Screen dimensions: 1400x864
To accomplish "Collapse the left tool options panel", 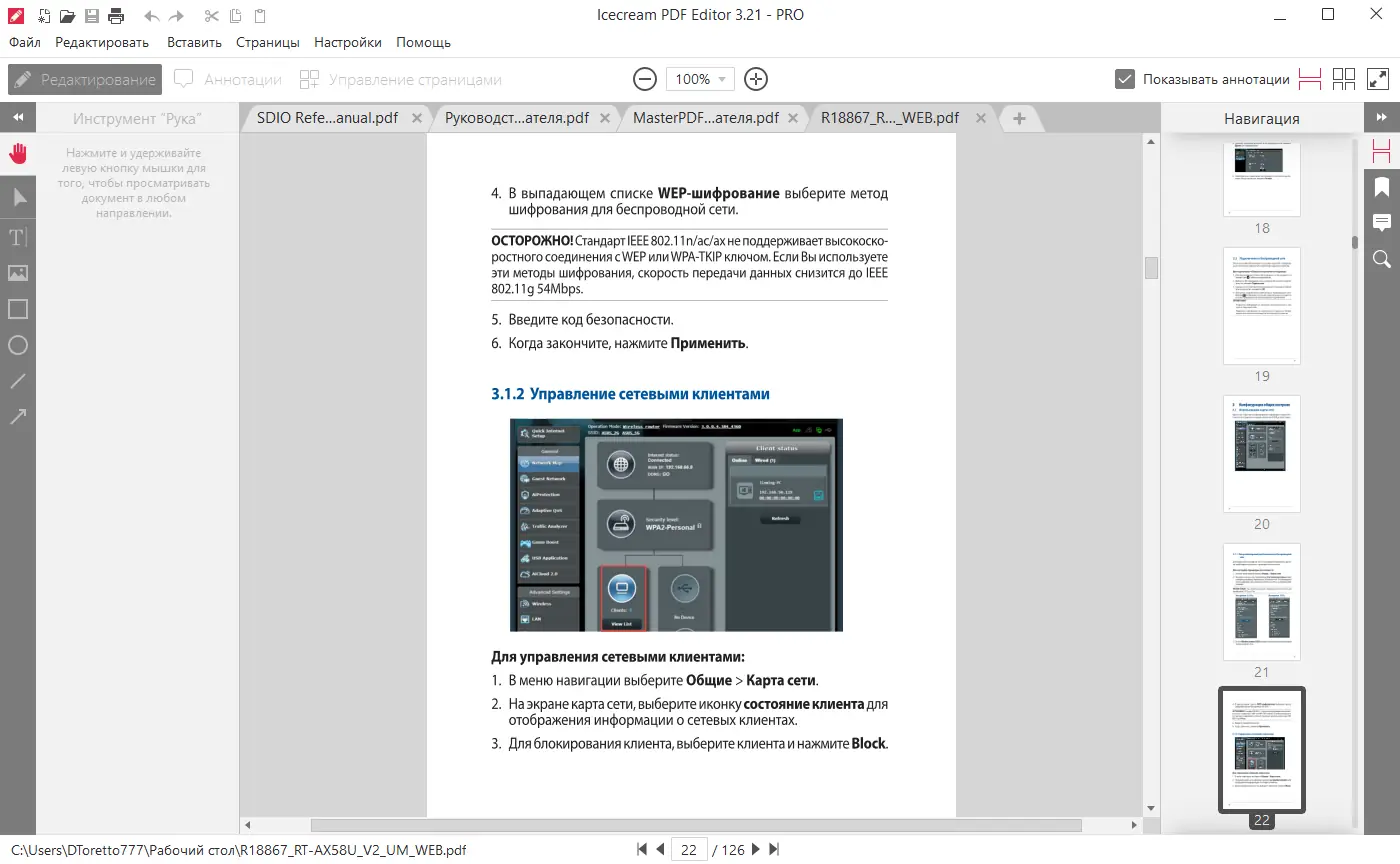I will [x=17, y=117].
